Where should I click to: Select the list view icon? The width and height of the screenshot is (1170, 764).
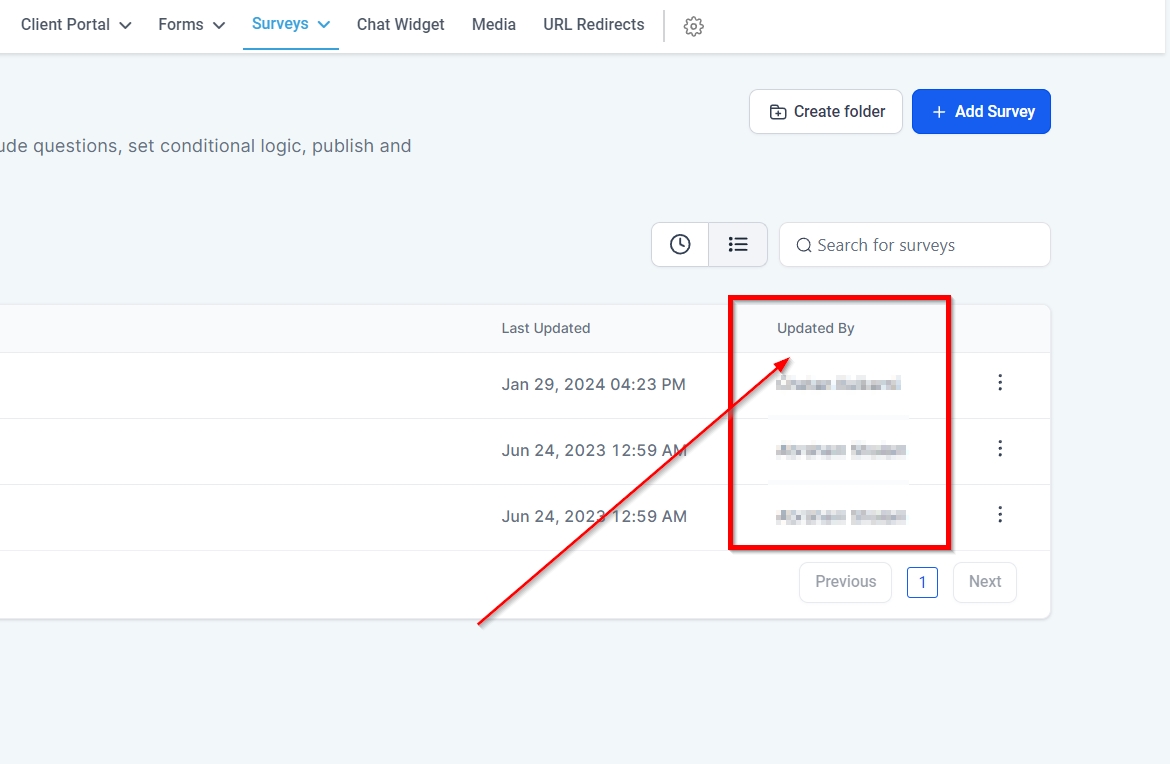click(x=738, y=245)
